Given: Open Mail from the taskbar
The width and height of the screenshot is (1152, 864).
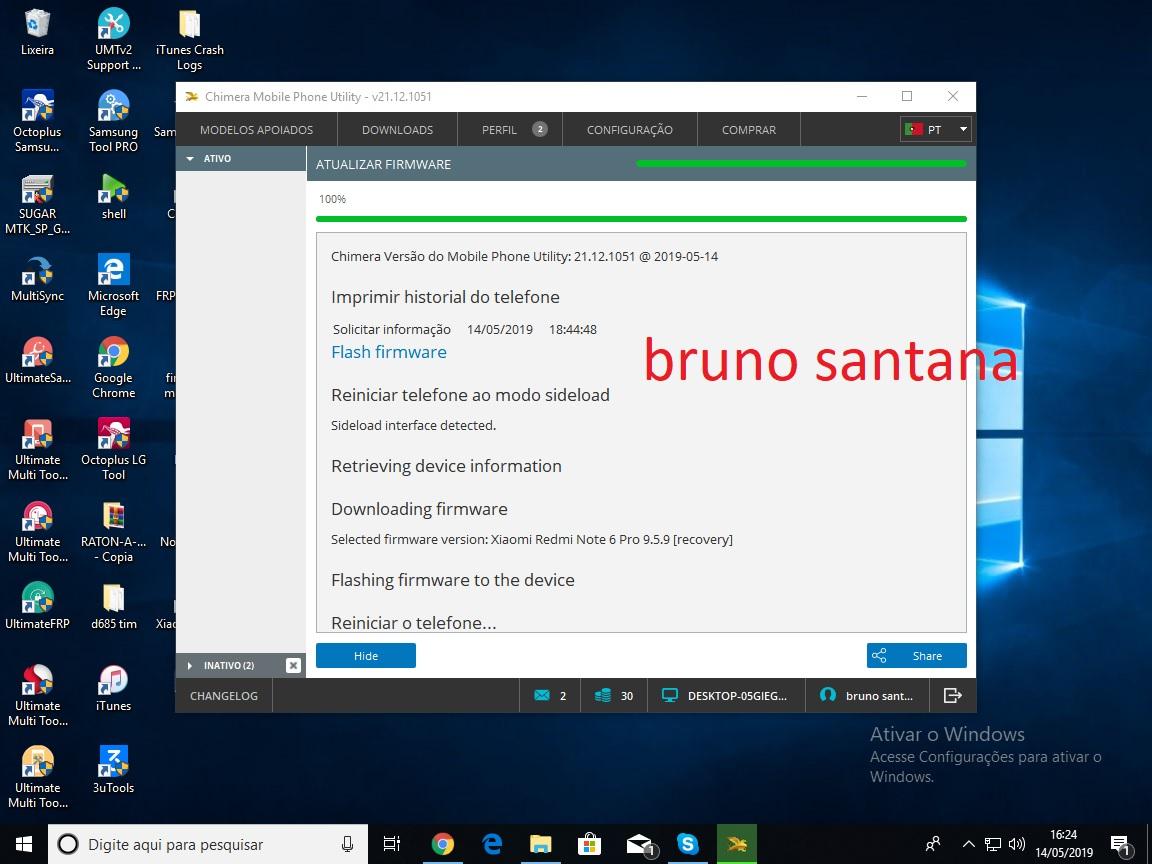Looking at the screenshot, I should point(639,844).
